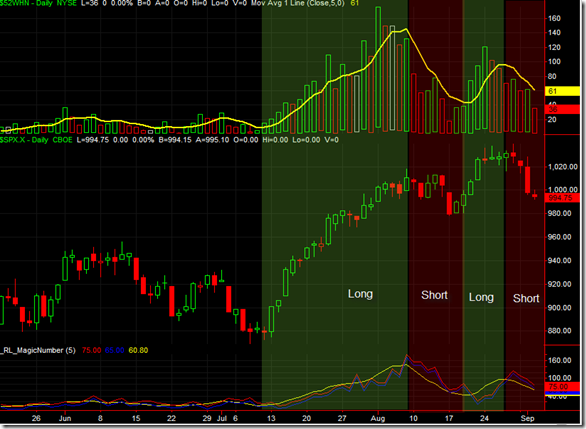This screenshot has height=429, width=586.
Task: Click the Aug month label on date axis
Action: coord(378,418)
